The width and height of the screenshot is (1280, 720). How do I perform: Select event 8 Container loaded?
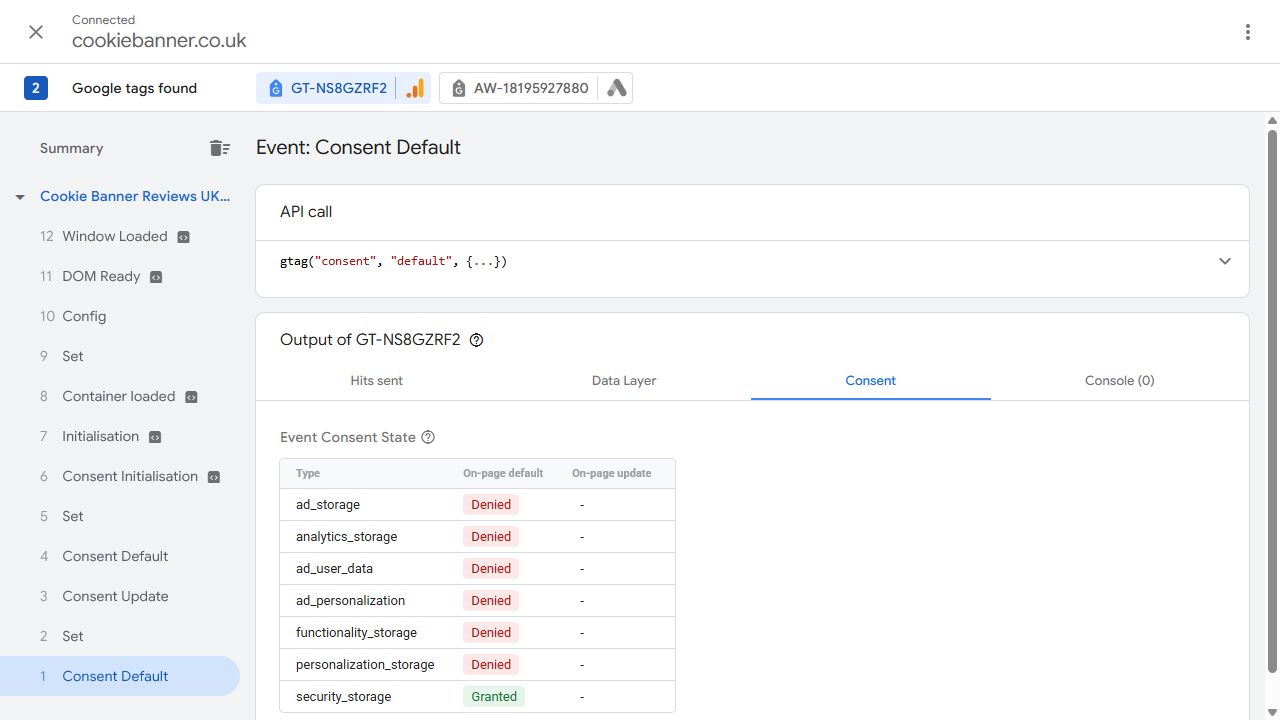(x=120, y=396)
